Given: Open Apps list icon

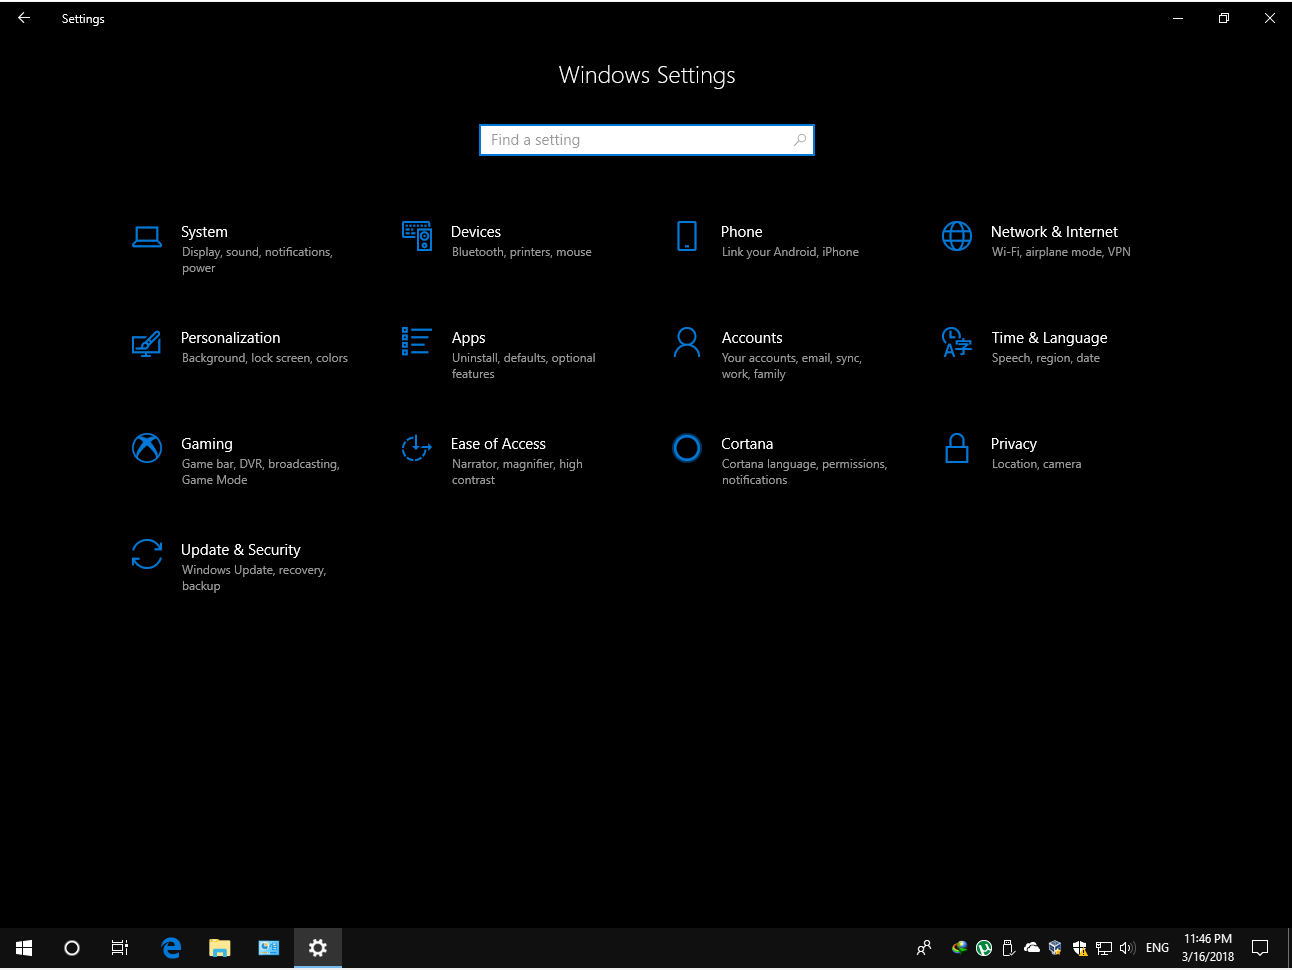Looking at the screenshot, I should click(x=416, y=341).
